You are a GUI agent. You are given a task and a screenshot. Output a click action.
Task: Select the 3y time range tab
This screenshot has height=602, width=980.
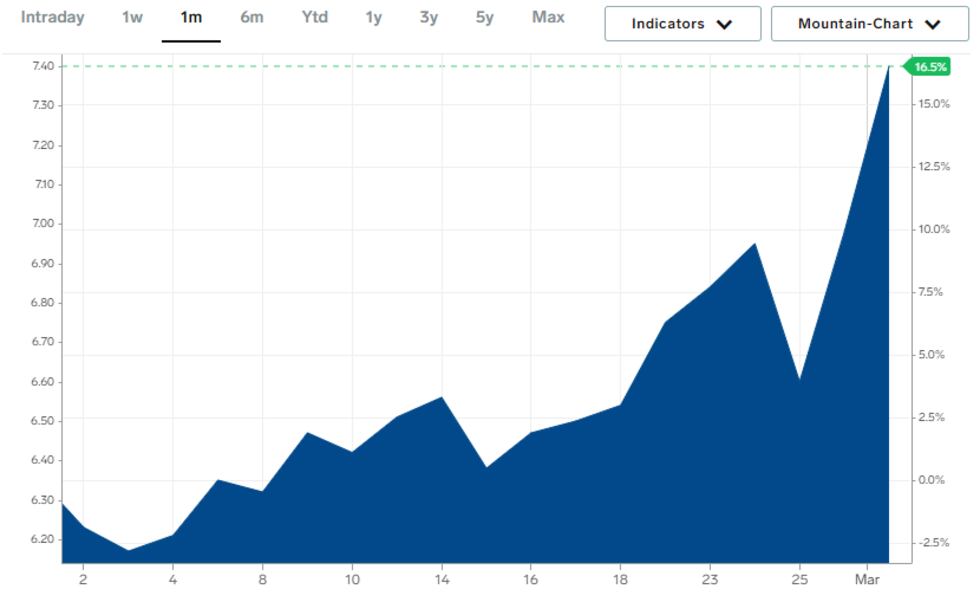point(429,18)
